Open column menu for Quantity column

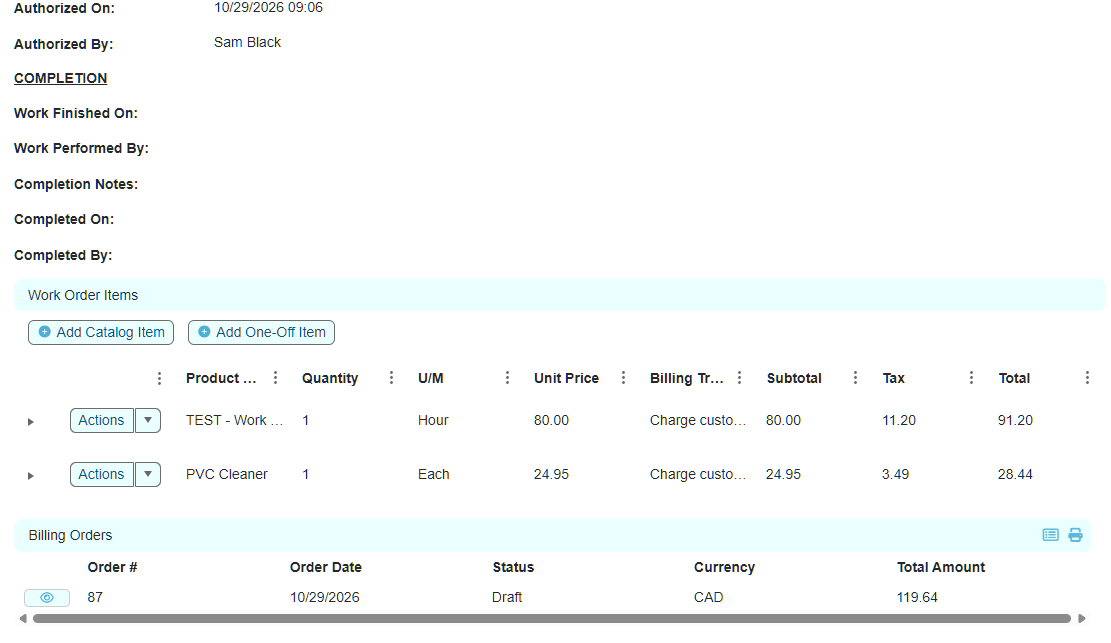pos(391,379)
